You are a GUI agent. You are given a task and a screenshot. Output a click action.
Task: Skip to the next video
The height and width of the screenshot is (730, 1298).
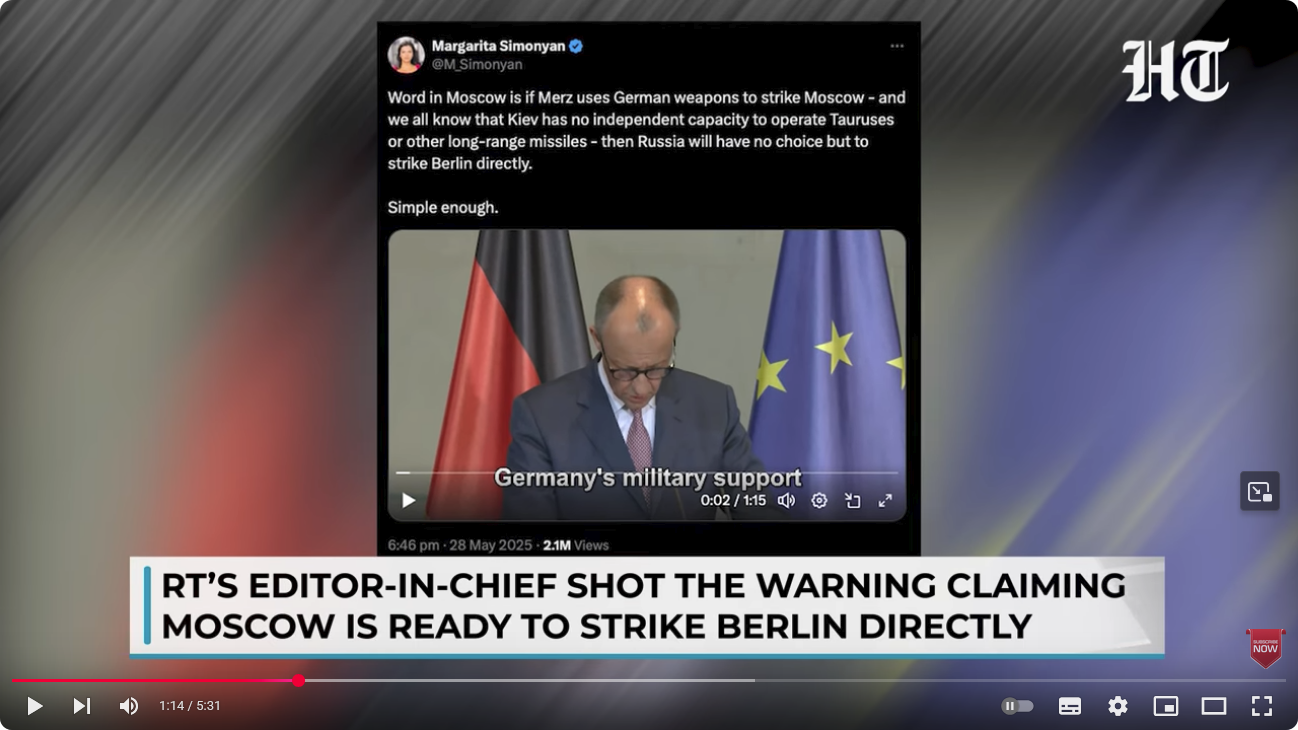click(x=82, y=706)
